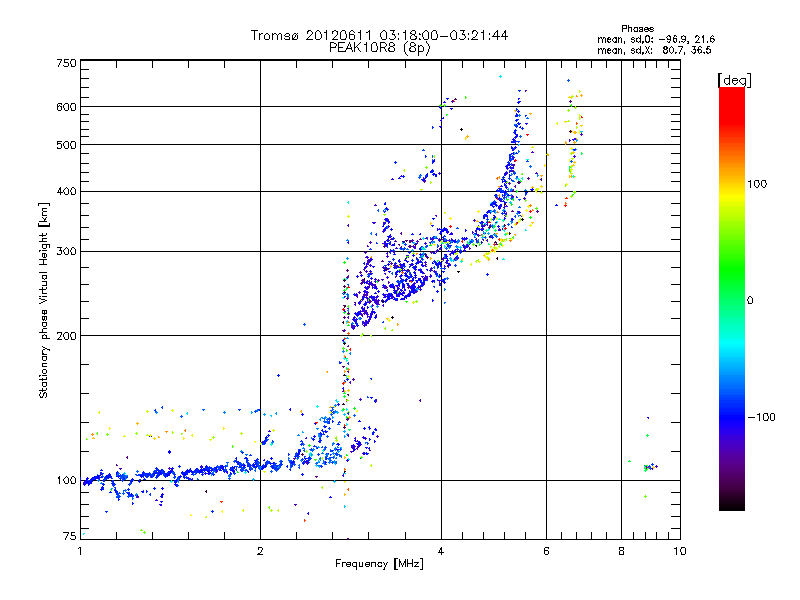This screenshot has height=600, width=800.
Task: Click the x-axis tick label '1'
Action: pyautogui.click(x=80, y=551)
